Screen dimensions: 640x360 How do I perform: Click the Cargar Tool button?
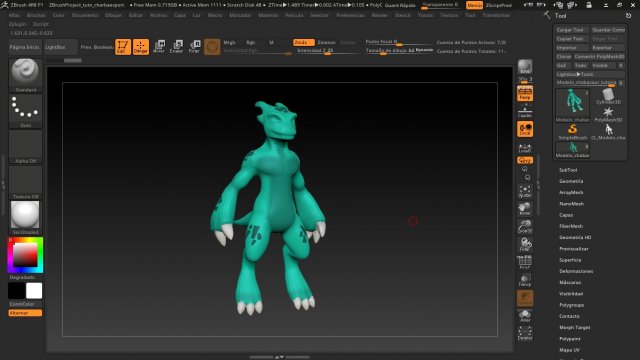572,30
